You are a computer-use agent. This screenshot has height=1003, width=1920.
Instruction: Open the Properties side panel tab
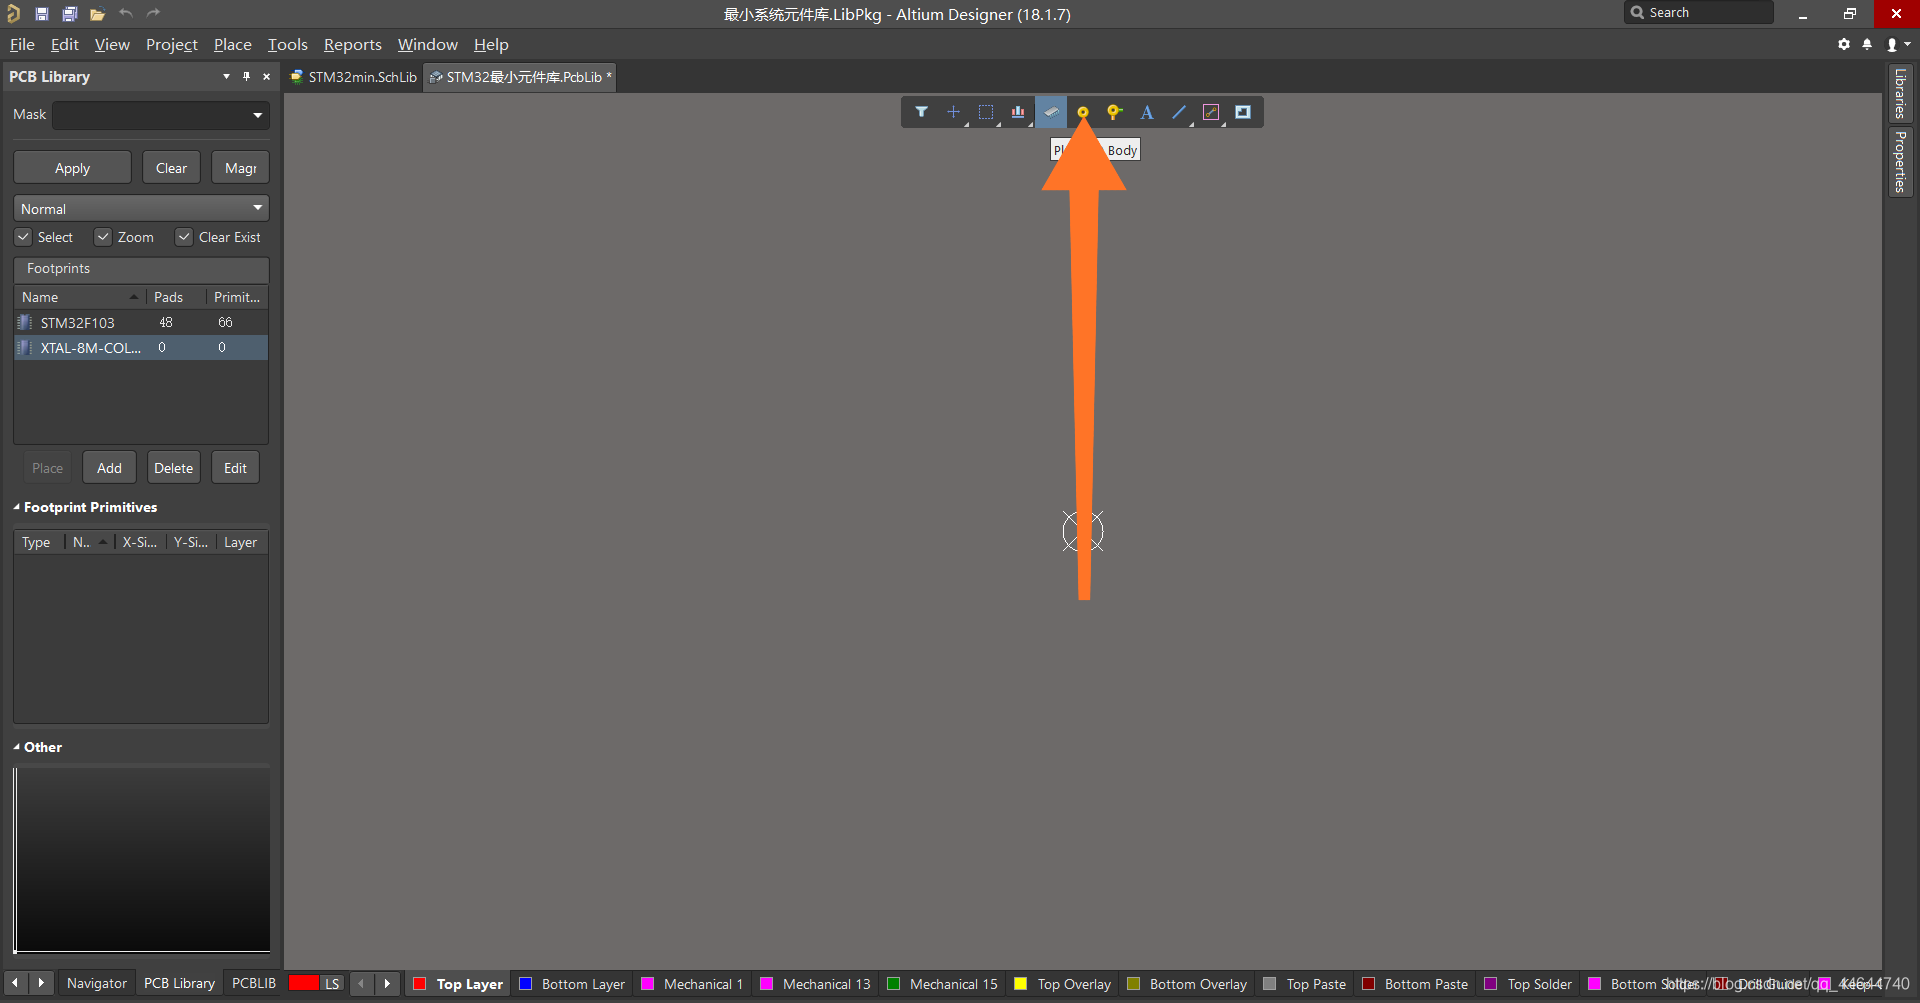click(x=1899, y=161)
